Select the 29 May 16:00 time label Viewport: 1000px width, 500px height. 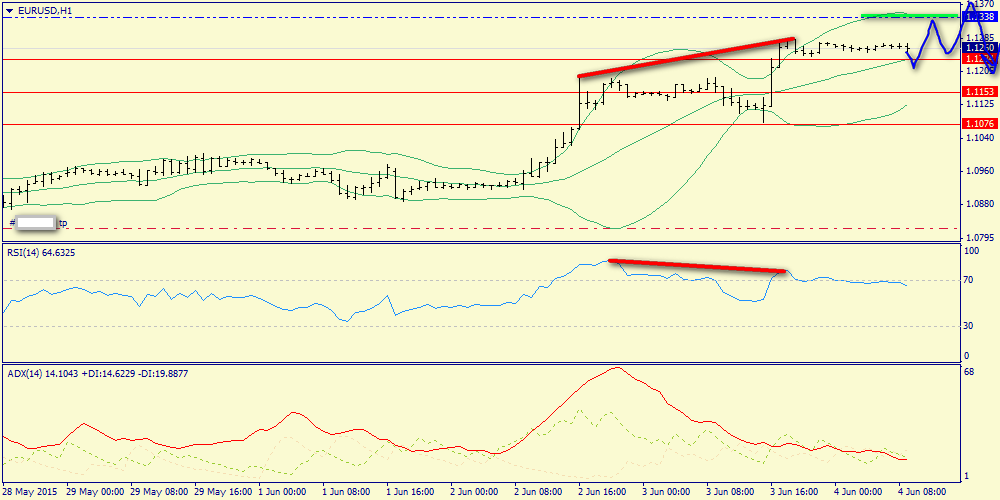(x=222, y=492)
